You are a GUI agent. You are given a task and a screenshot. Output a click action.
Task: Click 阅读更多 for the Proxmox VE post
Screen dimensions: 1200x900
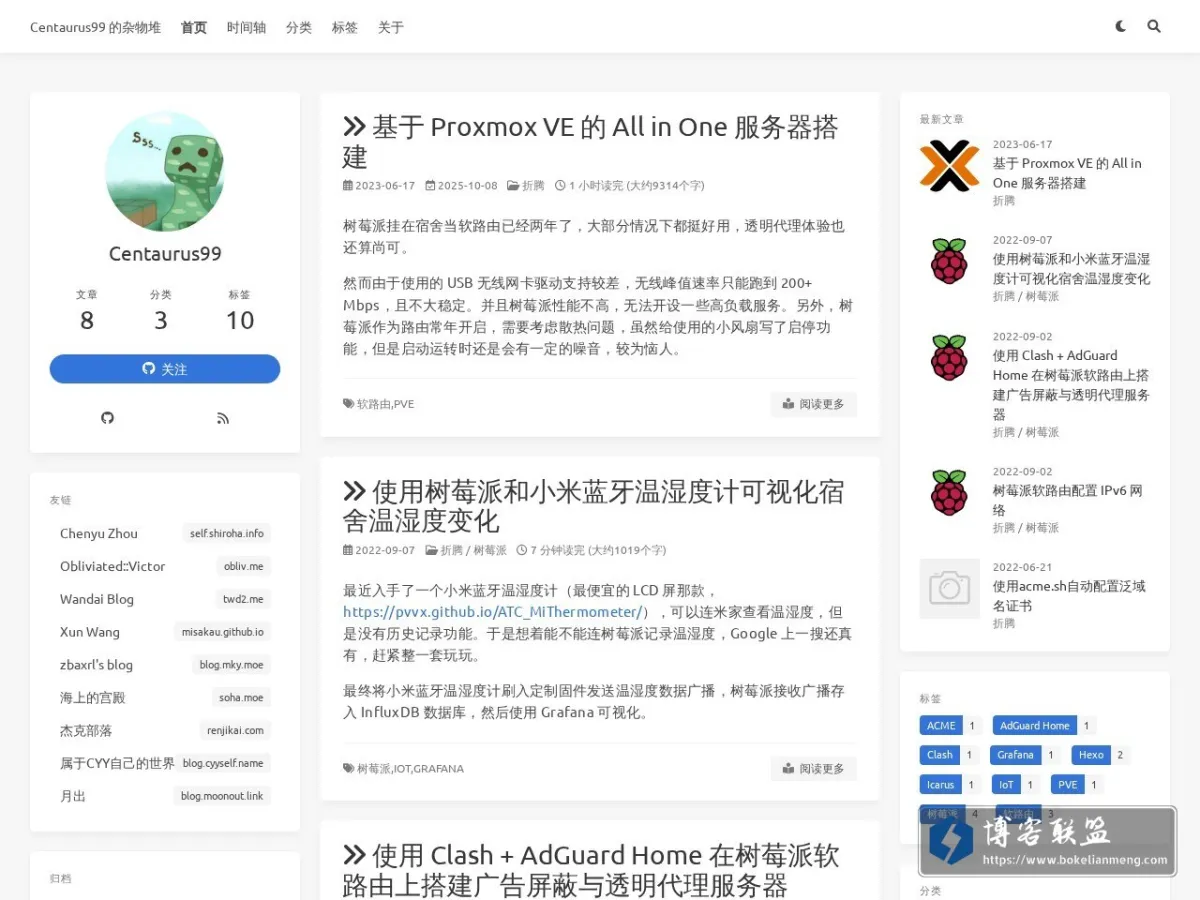pyautogui.click(x=814, y=404)
